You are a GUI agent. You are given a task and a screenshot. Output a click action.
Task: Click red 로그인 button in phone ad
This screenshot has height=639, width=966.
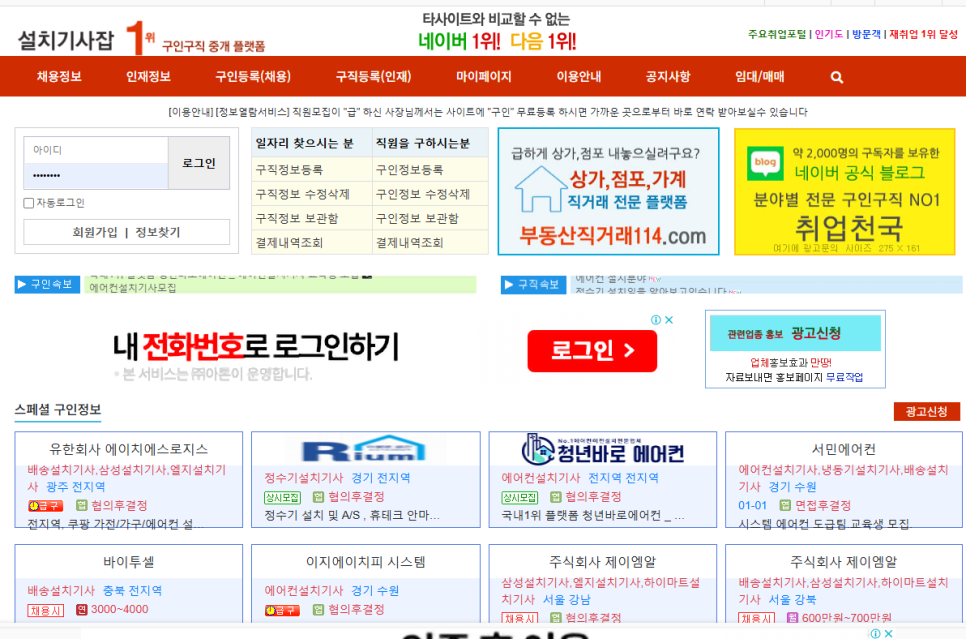pos(592,351)
